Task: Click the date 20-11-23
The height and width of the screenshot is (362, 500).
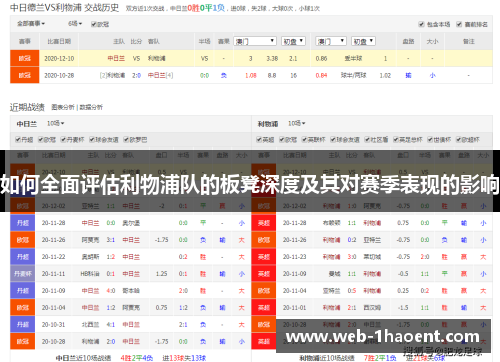Action: pos(294,257)
